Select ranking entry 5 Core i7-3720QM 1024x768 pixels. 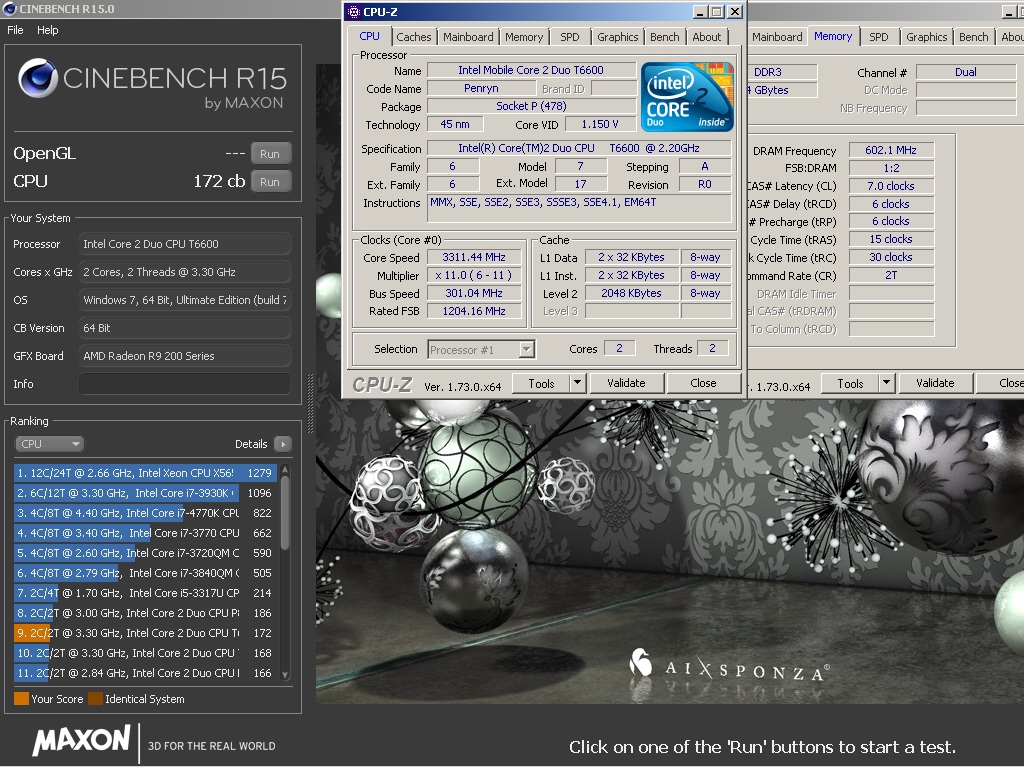tap(145, 553)
